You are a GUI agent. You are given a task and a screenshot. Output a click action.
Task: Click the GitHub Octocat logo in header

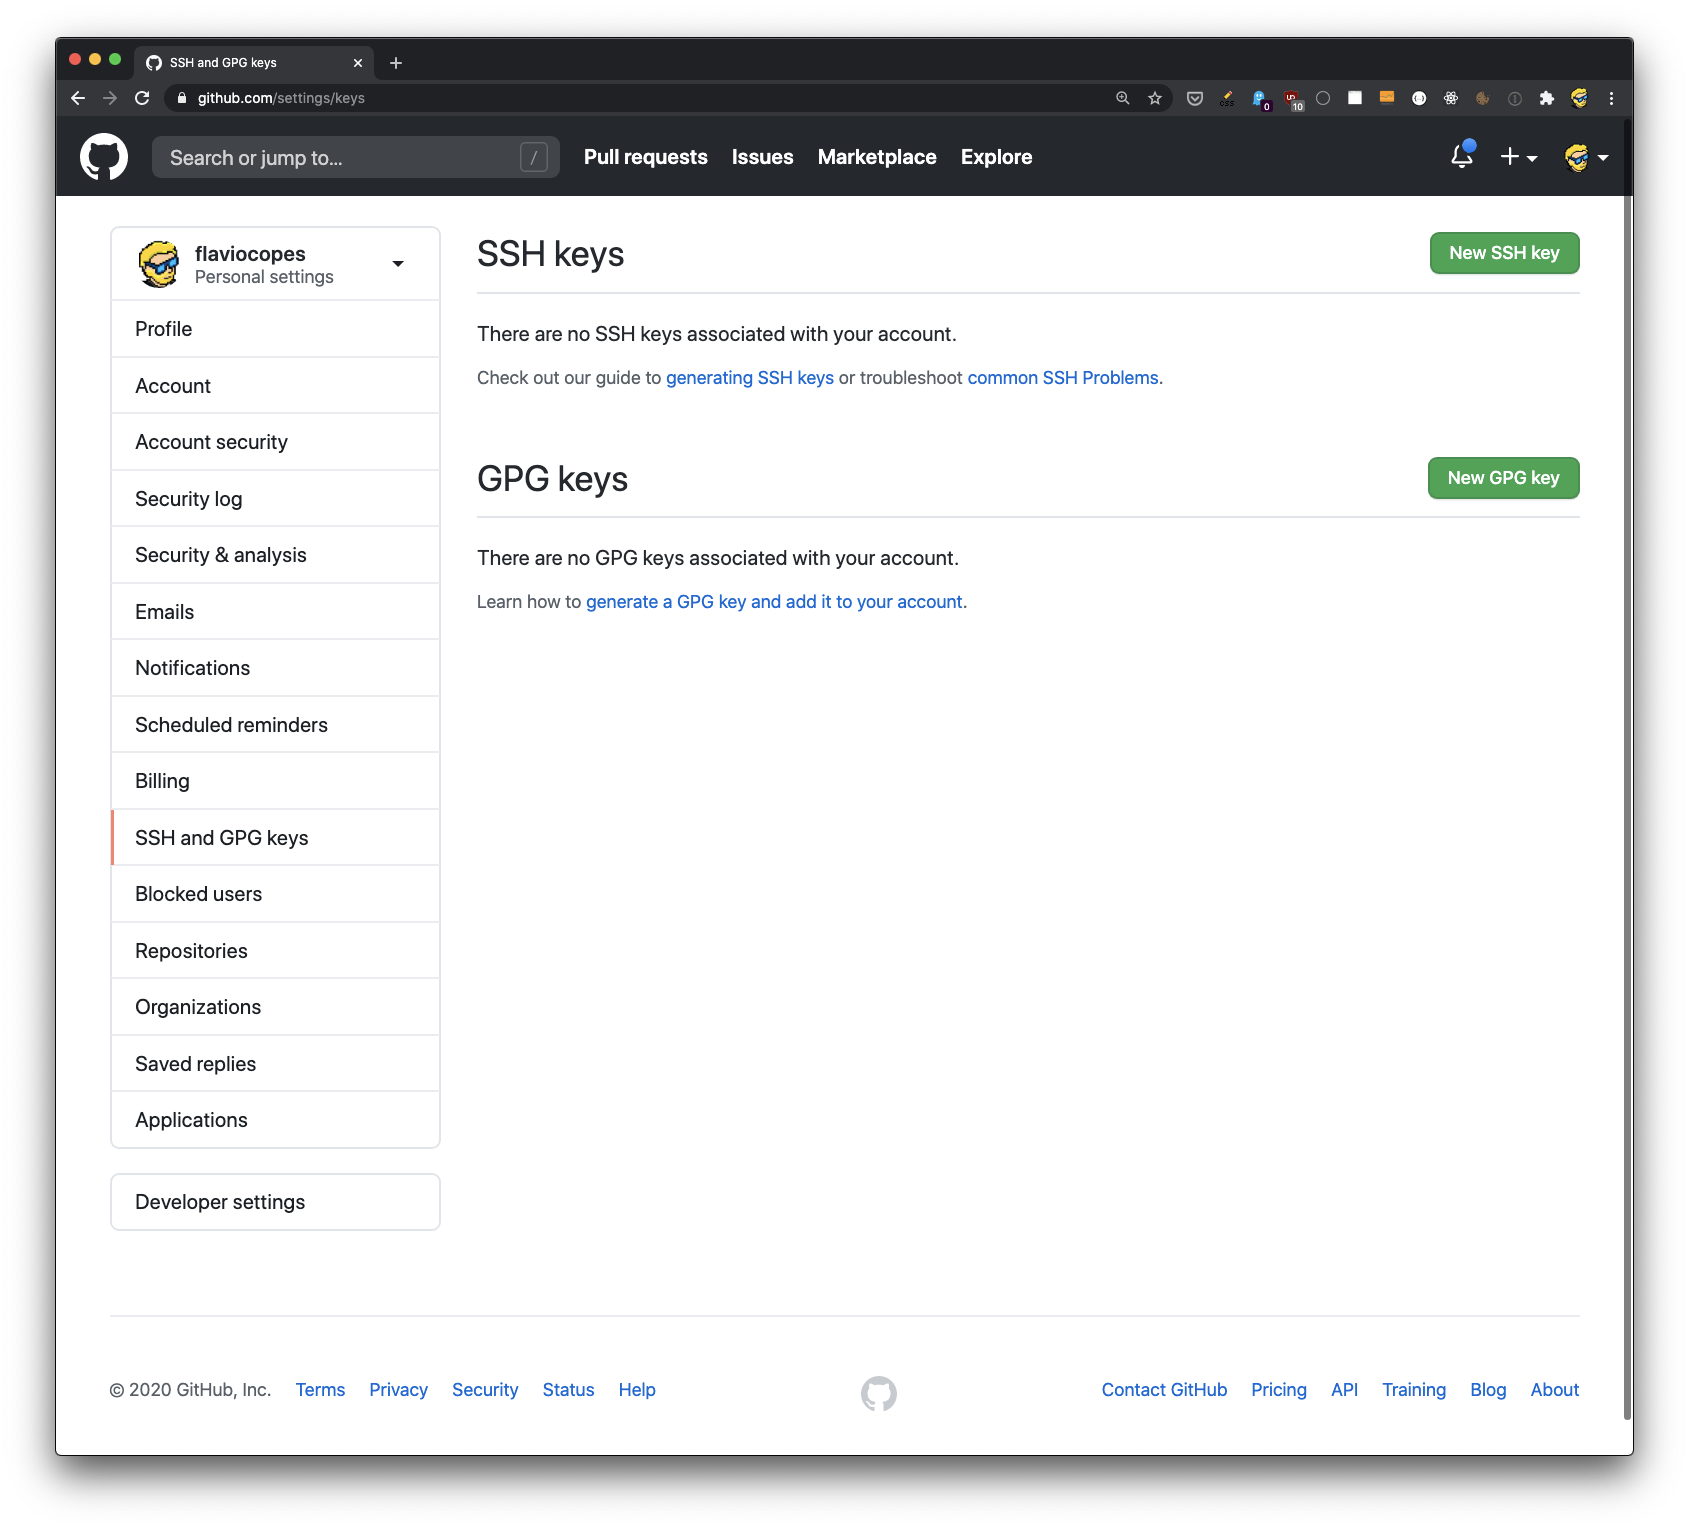(x=104, y=157)
